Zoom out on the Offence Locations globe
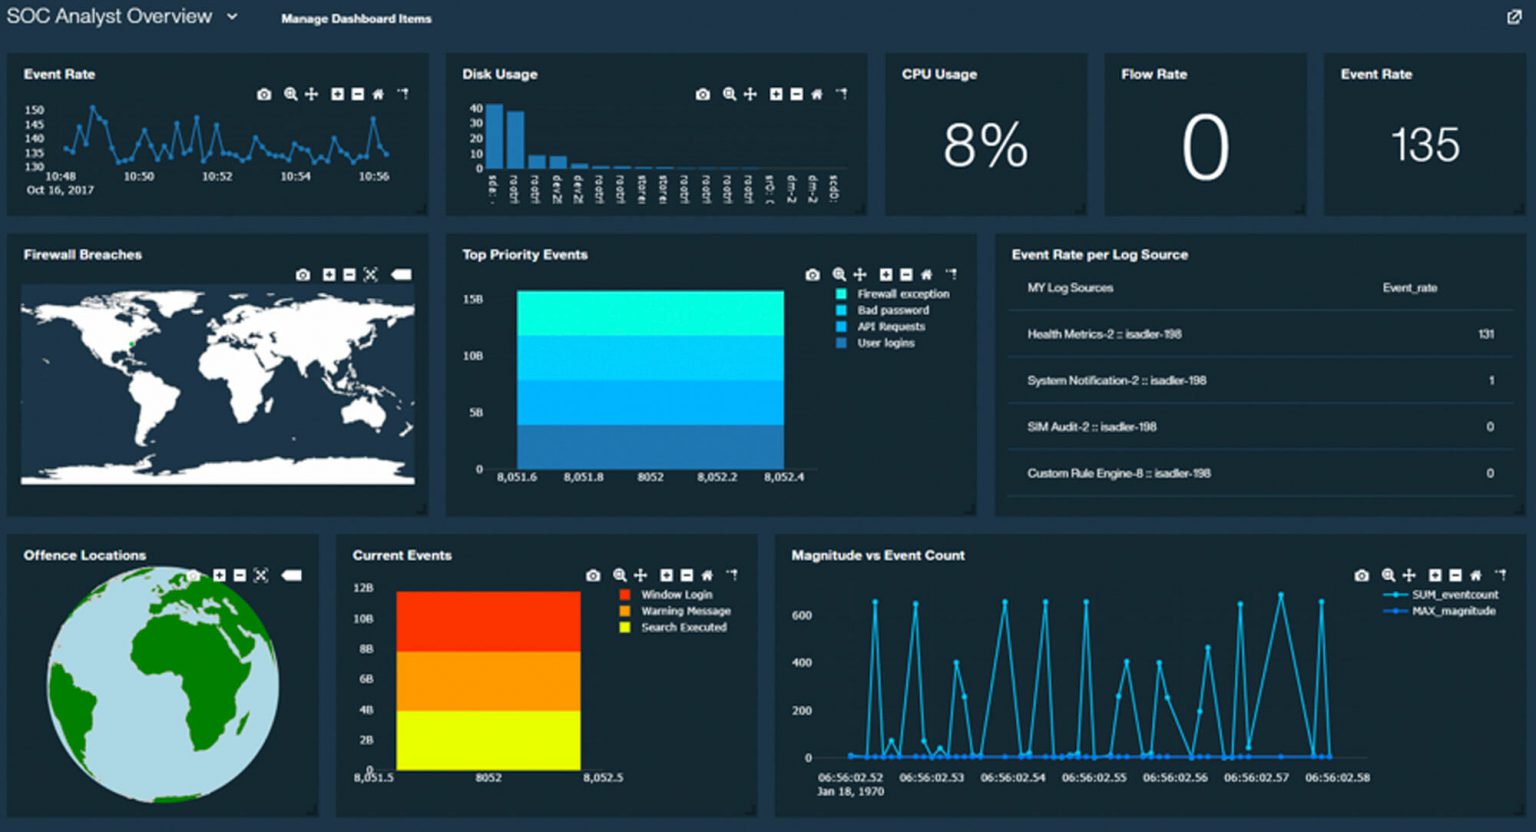1536x832 pixels. [238, 575]
